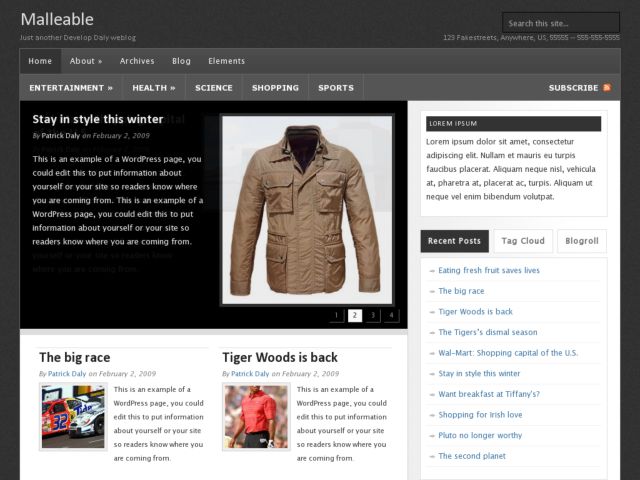Open the Tiger Woods golfer thumbnail
The width and height of the screenshot is (640, 480).
[256, 417]
